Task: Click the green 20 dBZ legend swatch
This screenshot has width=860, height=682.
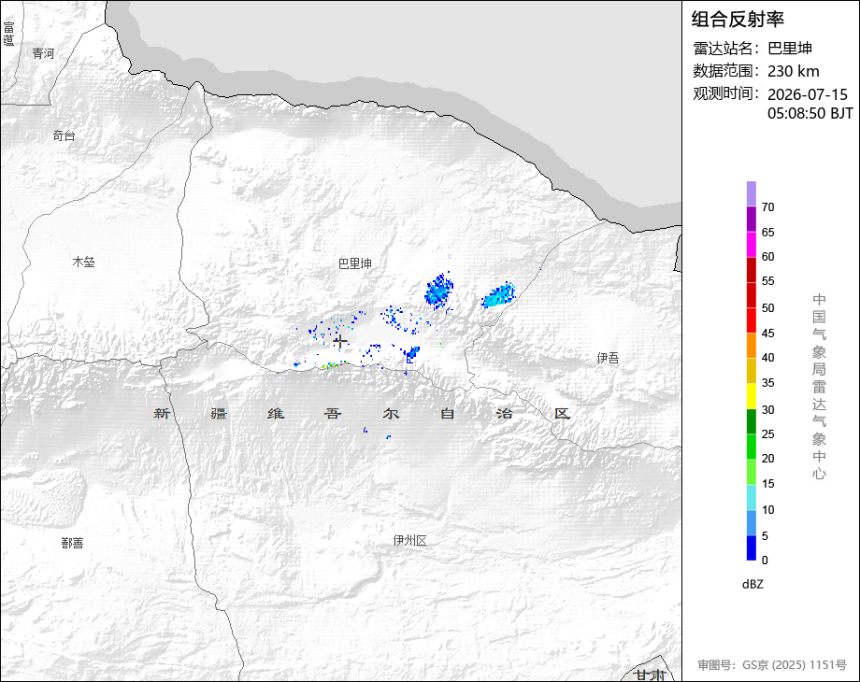Action: coord(751,447)
